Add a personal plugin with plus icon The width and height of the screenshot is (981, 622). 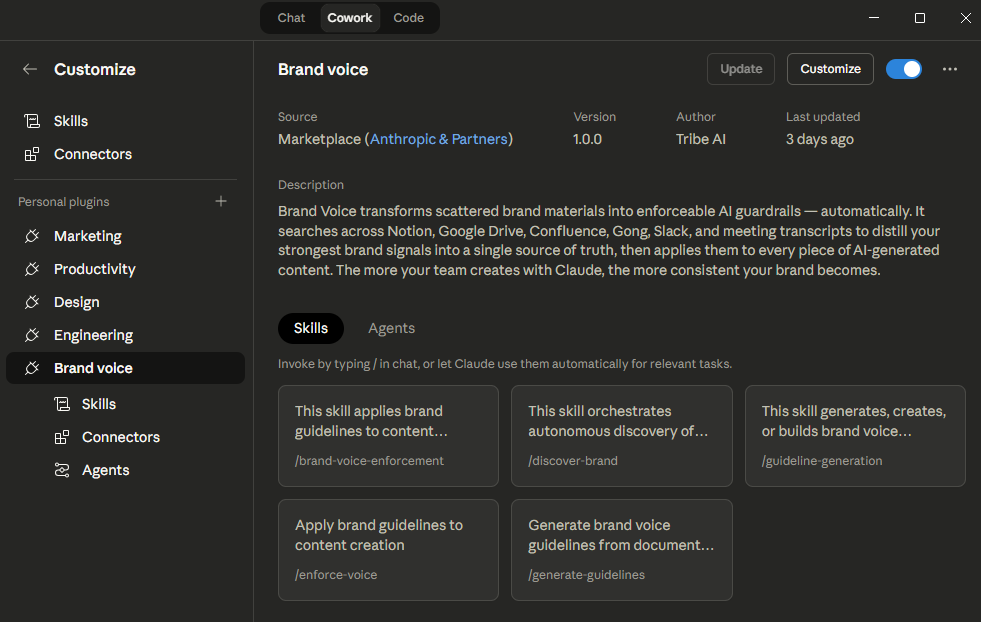click(x=221, y=201)
